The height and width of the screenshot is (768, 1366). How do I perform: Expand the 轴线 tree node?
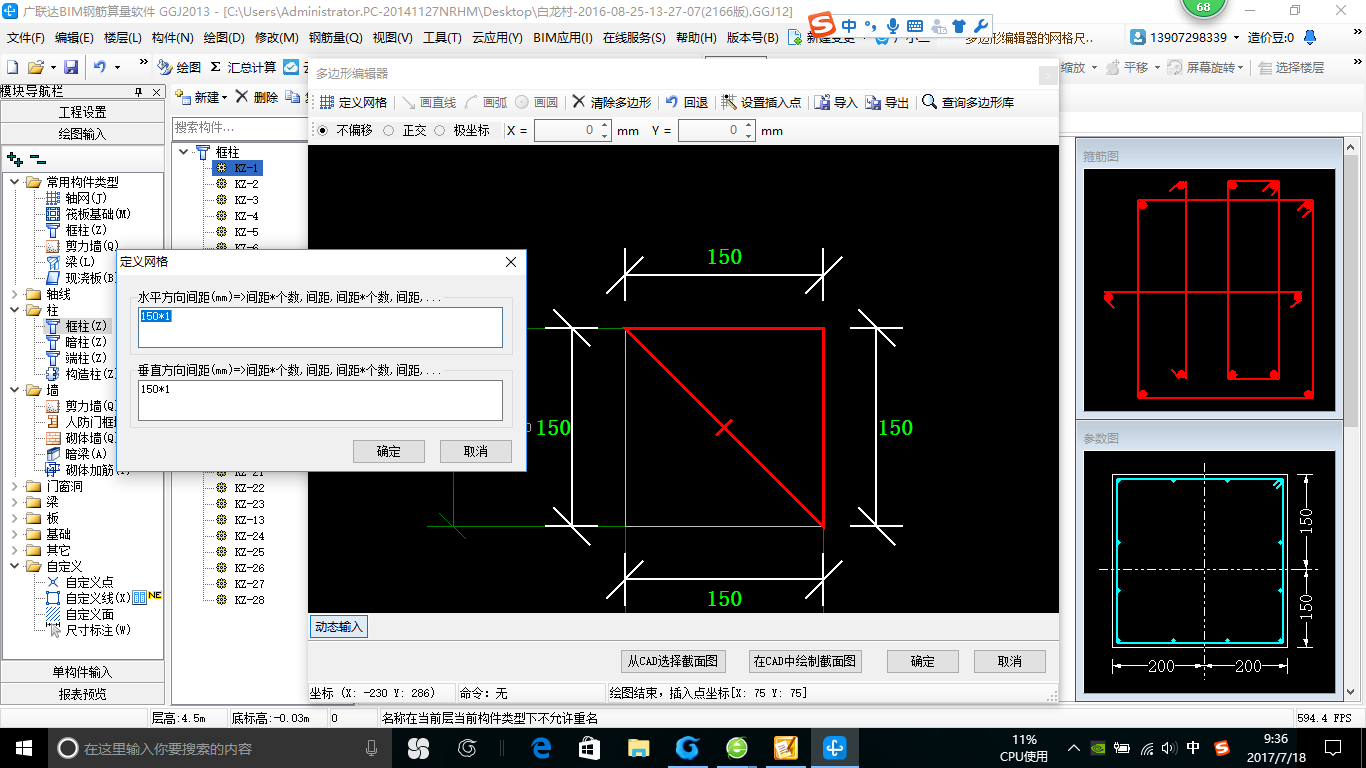(x=15, y=294)
